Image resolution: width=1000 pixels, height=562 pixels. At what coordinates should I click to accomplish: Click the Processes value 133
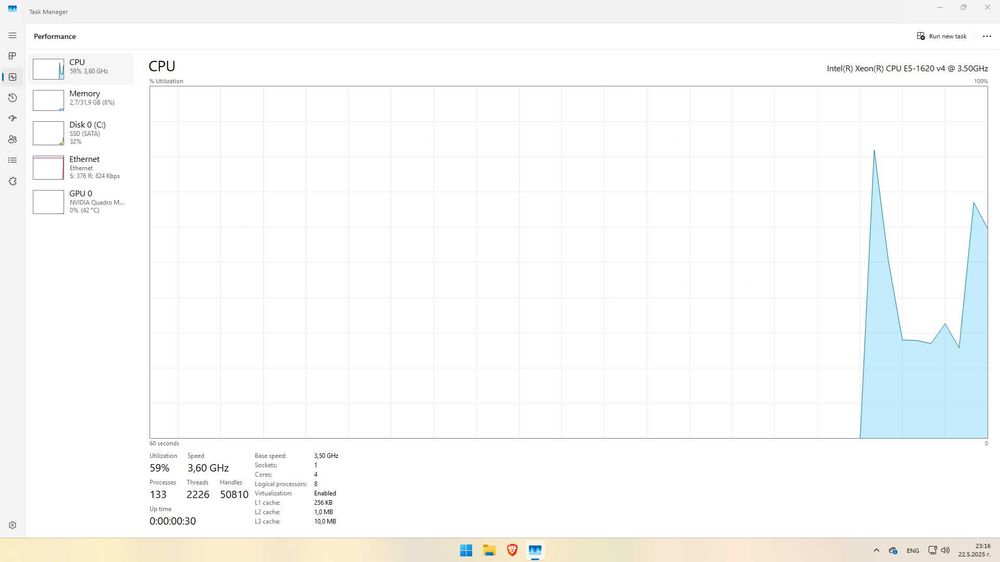158,494
